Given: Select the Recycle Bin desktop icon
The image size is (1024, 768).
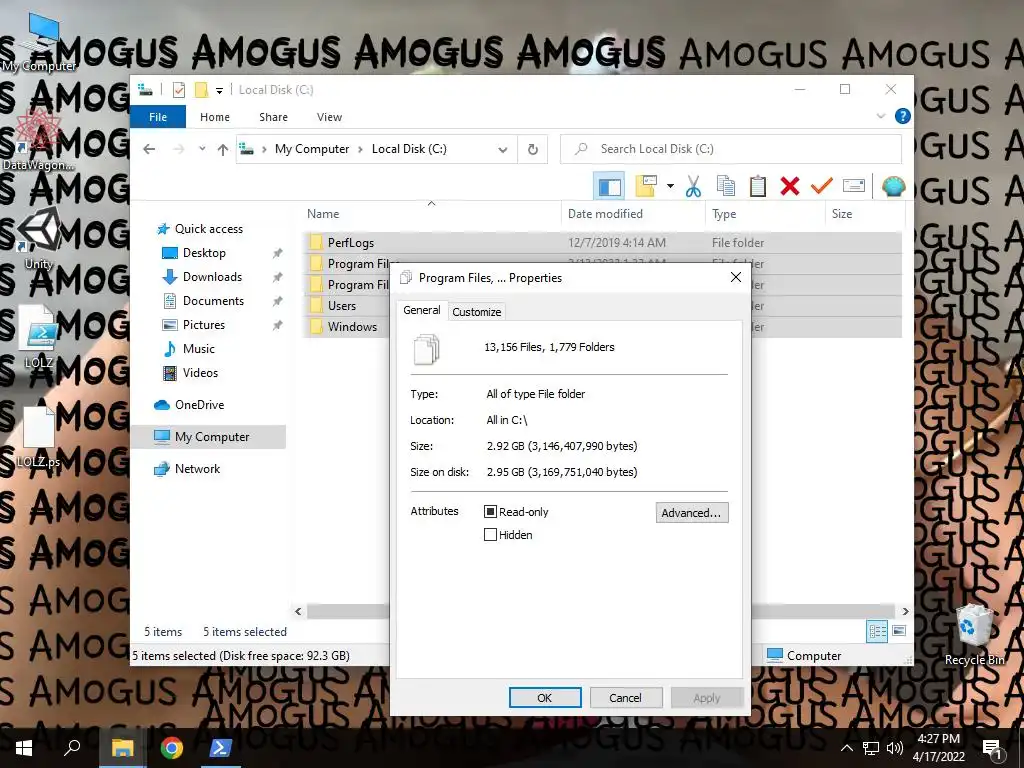Looking at the screenshot, I should [x=974, y=633].
